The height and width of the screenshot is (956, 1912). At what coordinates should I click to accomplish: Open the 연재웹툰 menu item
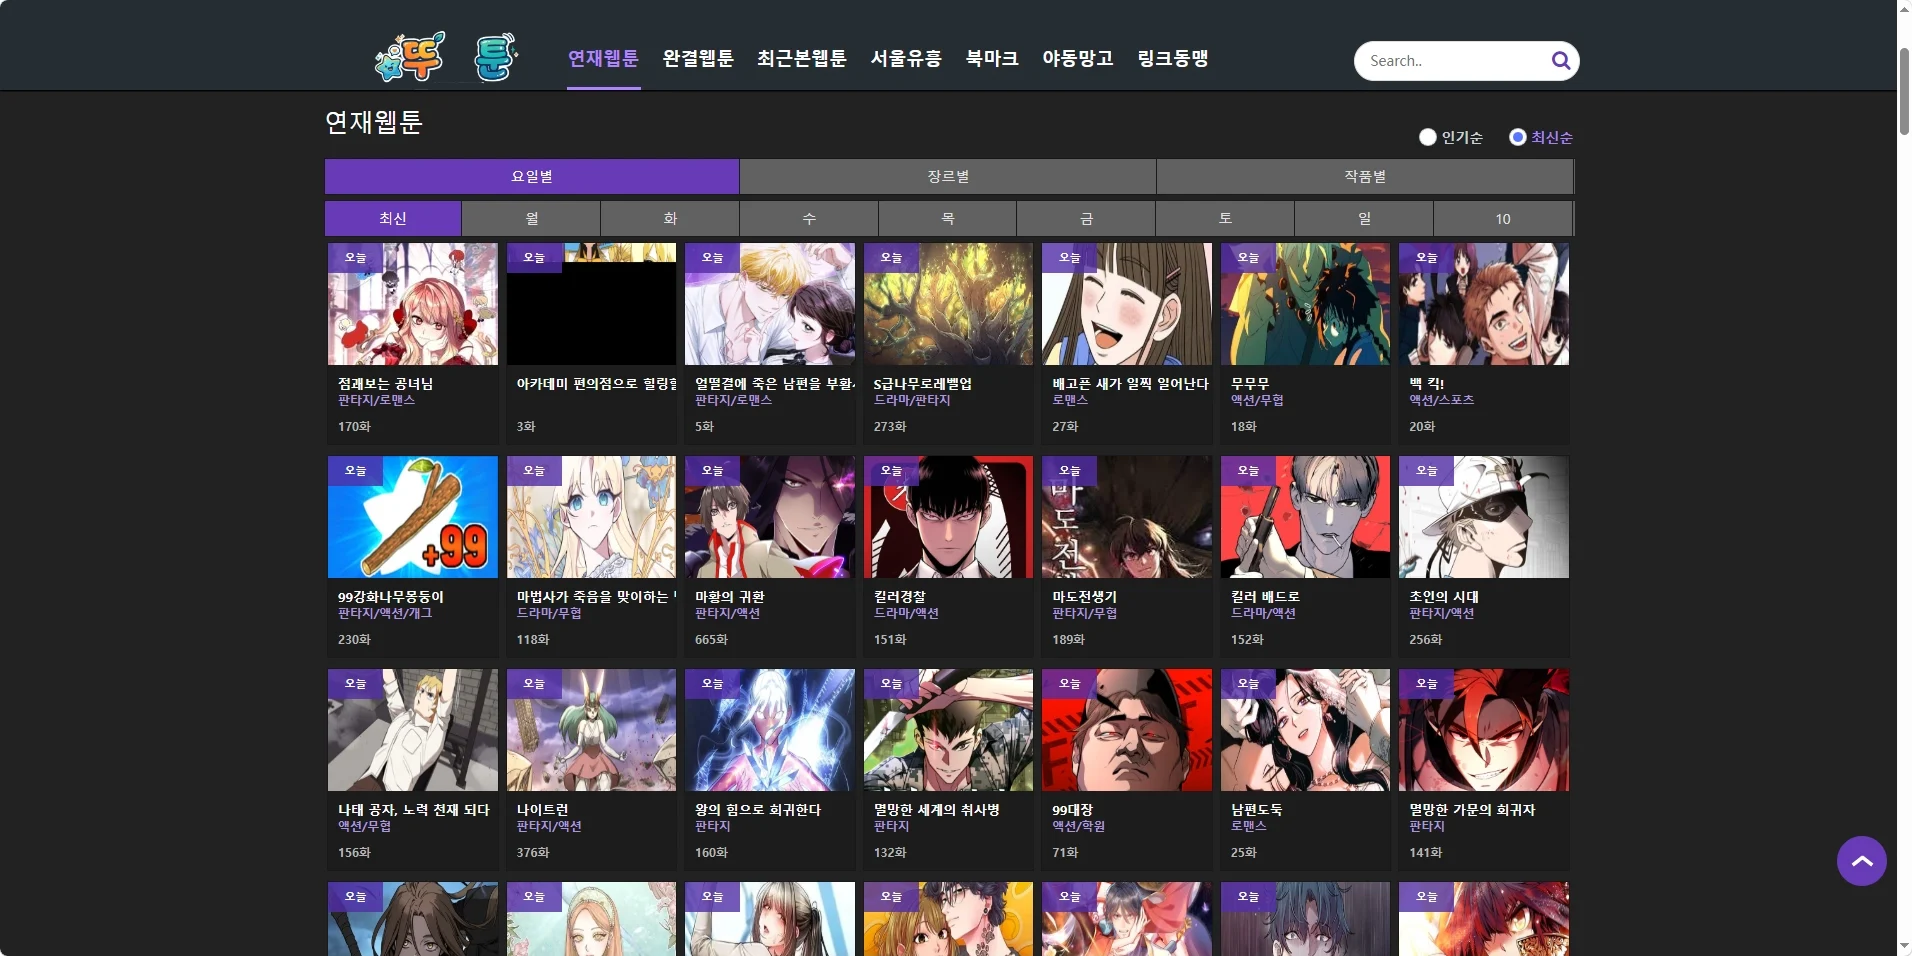click(603, 59)
